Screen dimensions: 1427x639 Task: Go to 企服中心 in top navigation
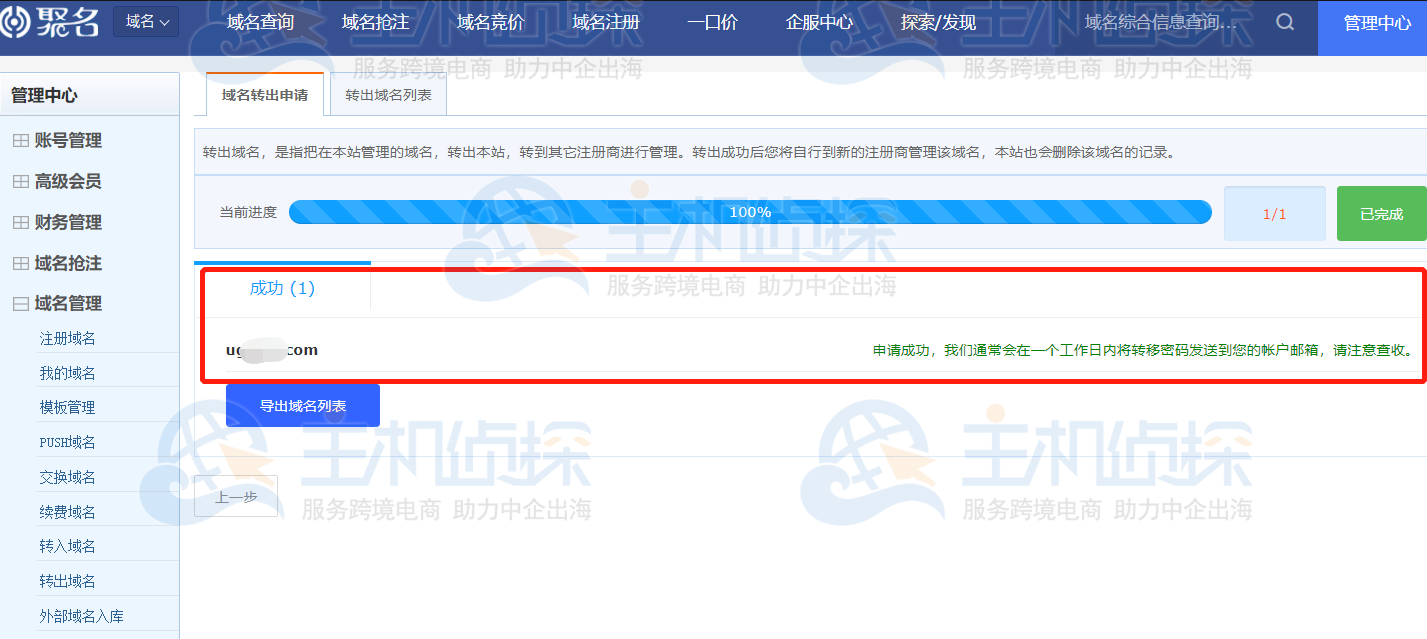pyautogui.click(x=819, y=22)
